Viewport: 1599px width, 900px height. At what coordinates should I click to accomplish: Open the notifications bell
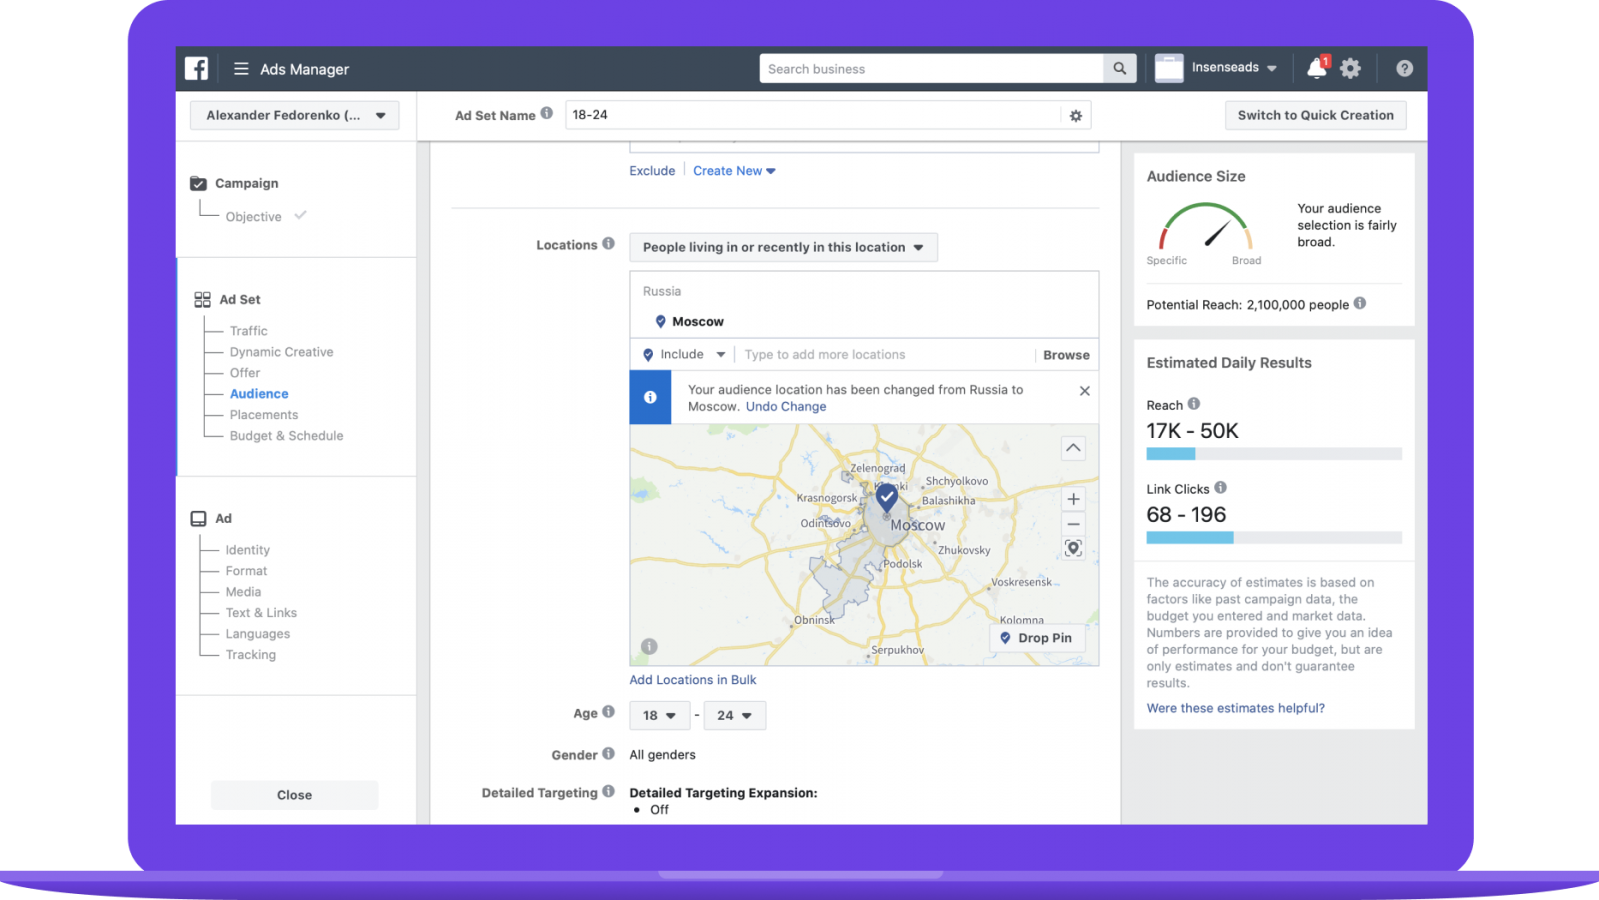(1316, 68)
